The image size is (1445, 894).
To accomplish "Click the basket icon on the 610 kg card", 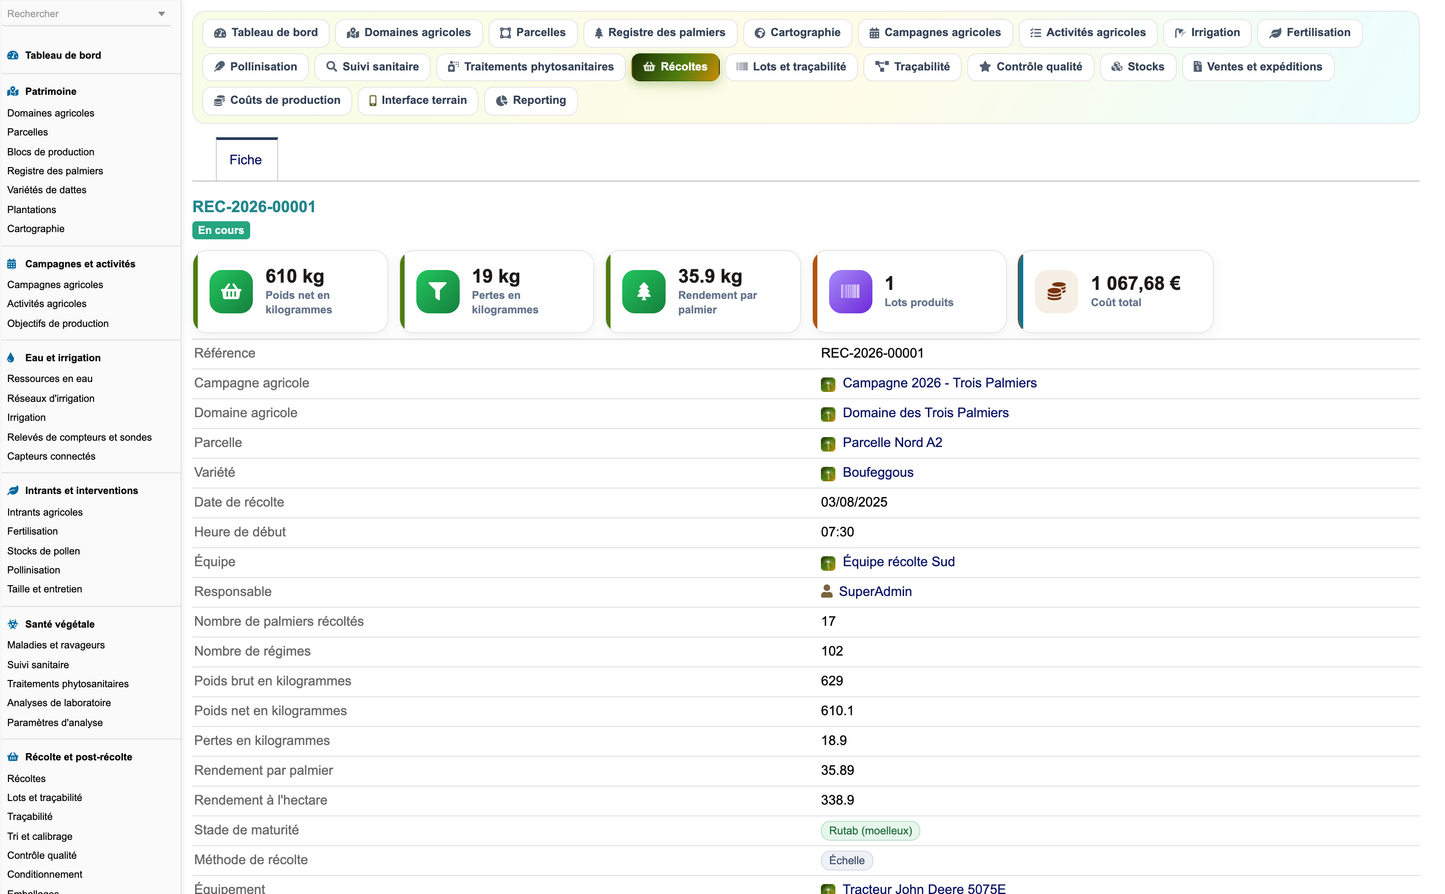I will point(231,292).
